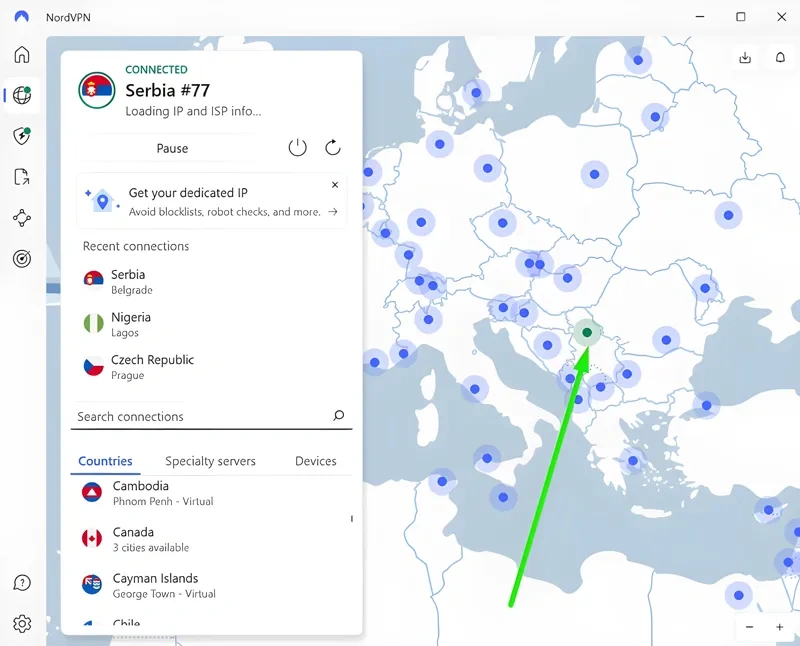Connect to recent Serbia Belgrade
The width and height of the screenshot is (800, 646).
(x=211, y=282)
